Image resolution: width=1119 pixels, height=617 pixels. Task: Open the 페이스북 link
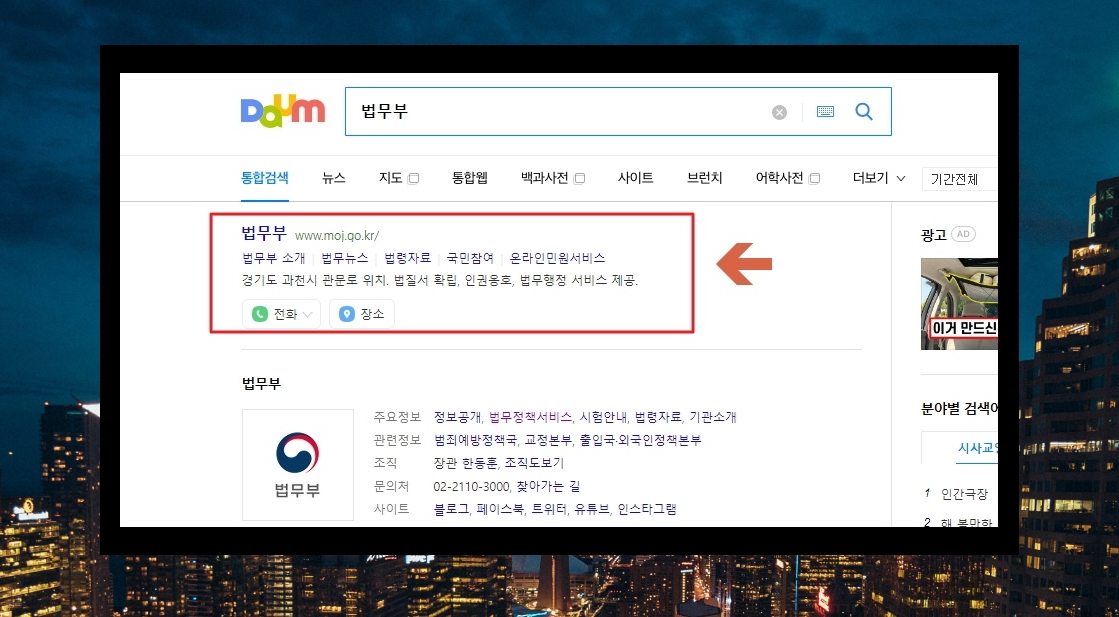tap(500, 509)
